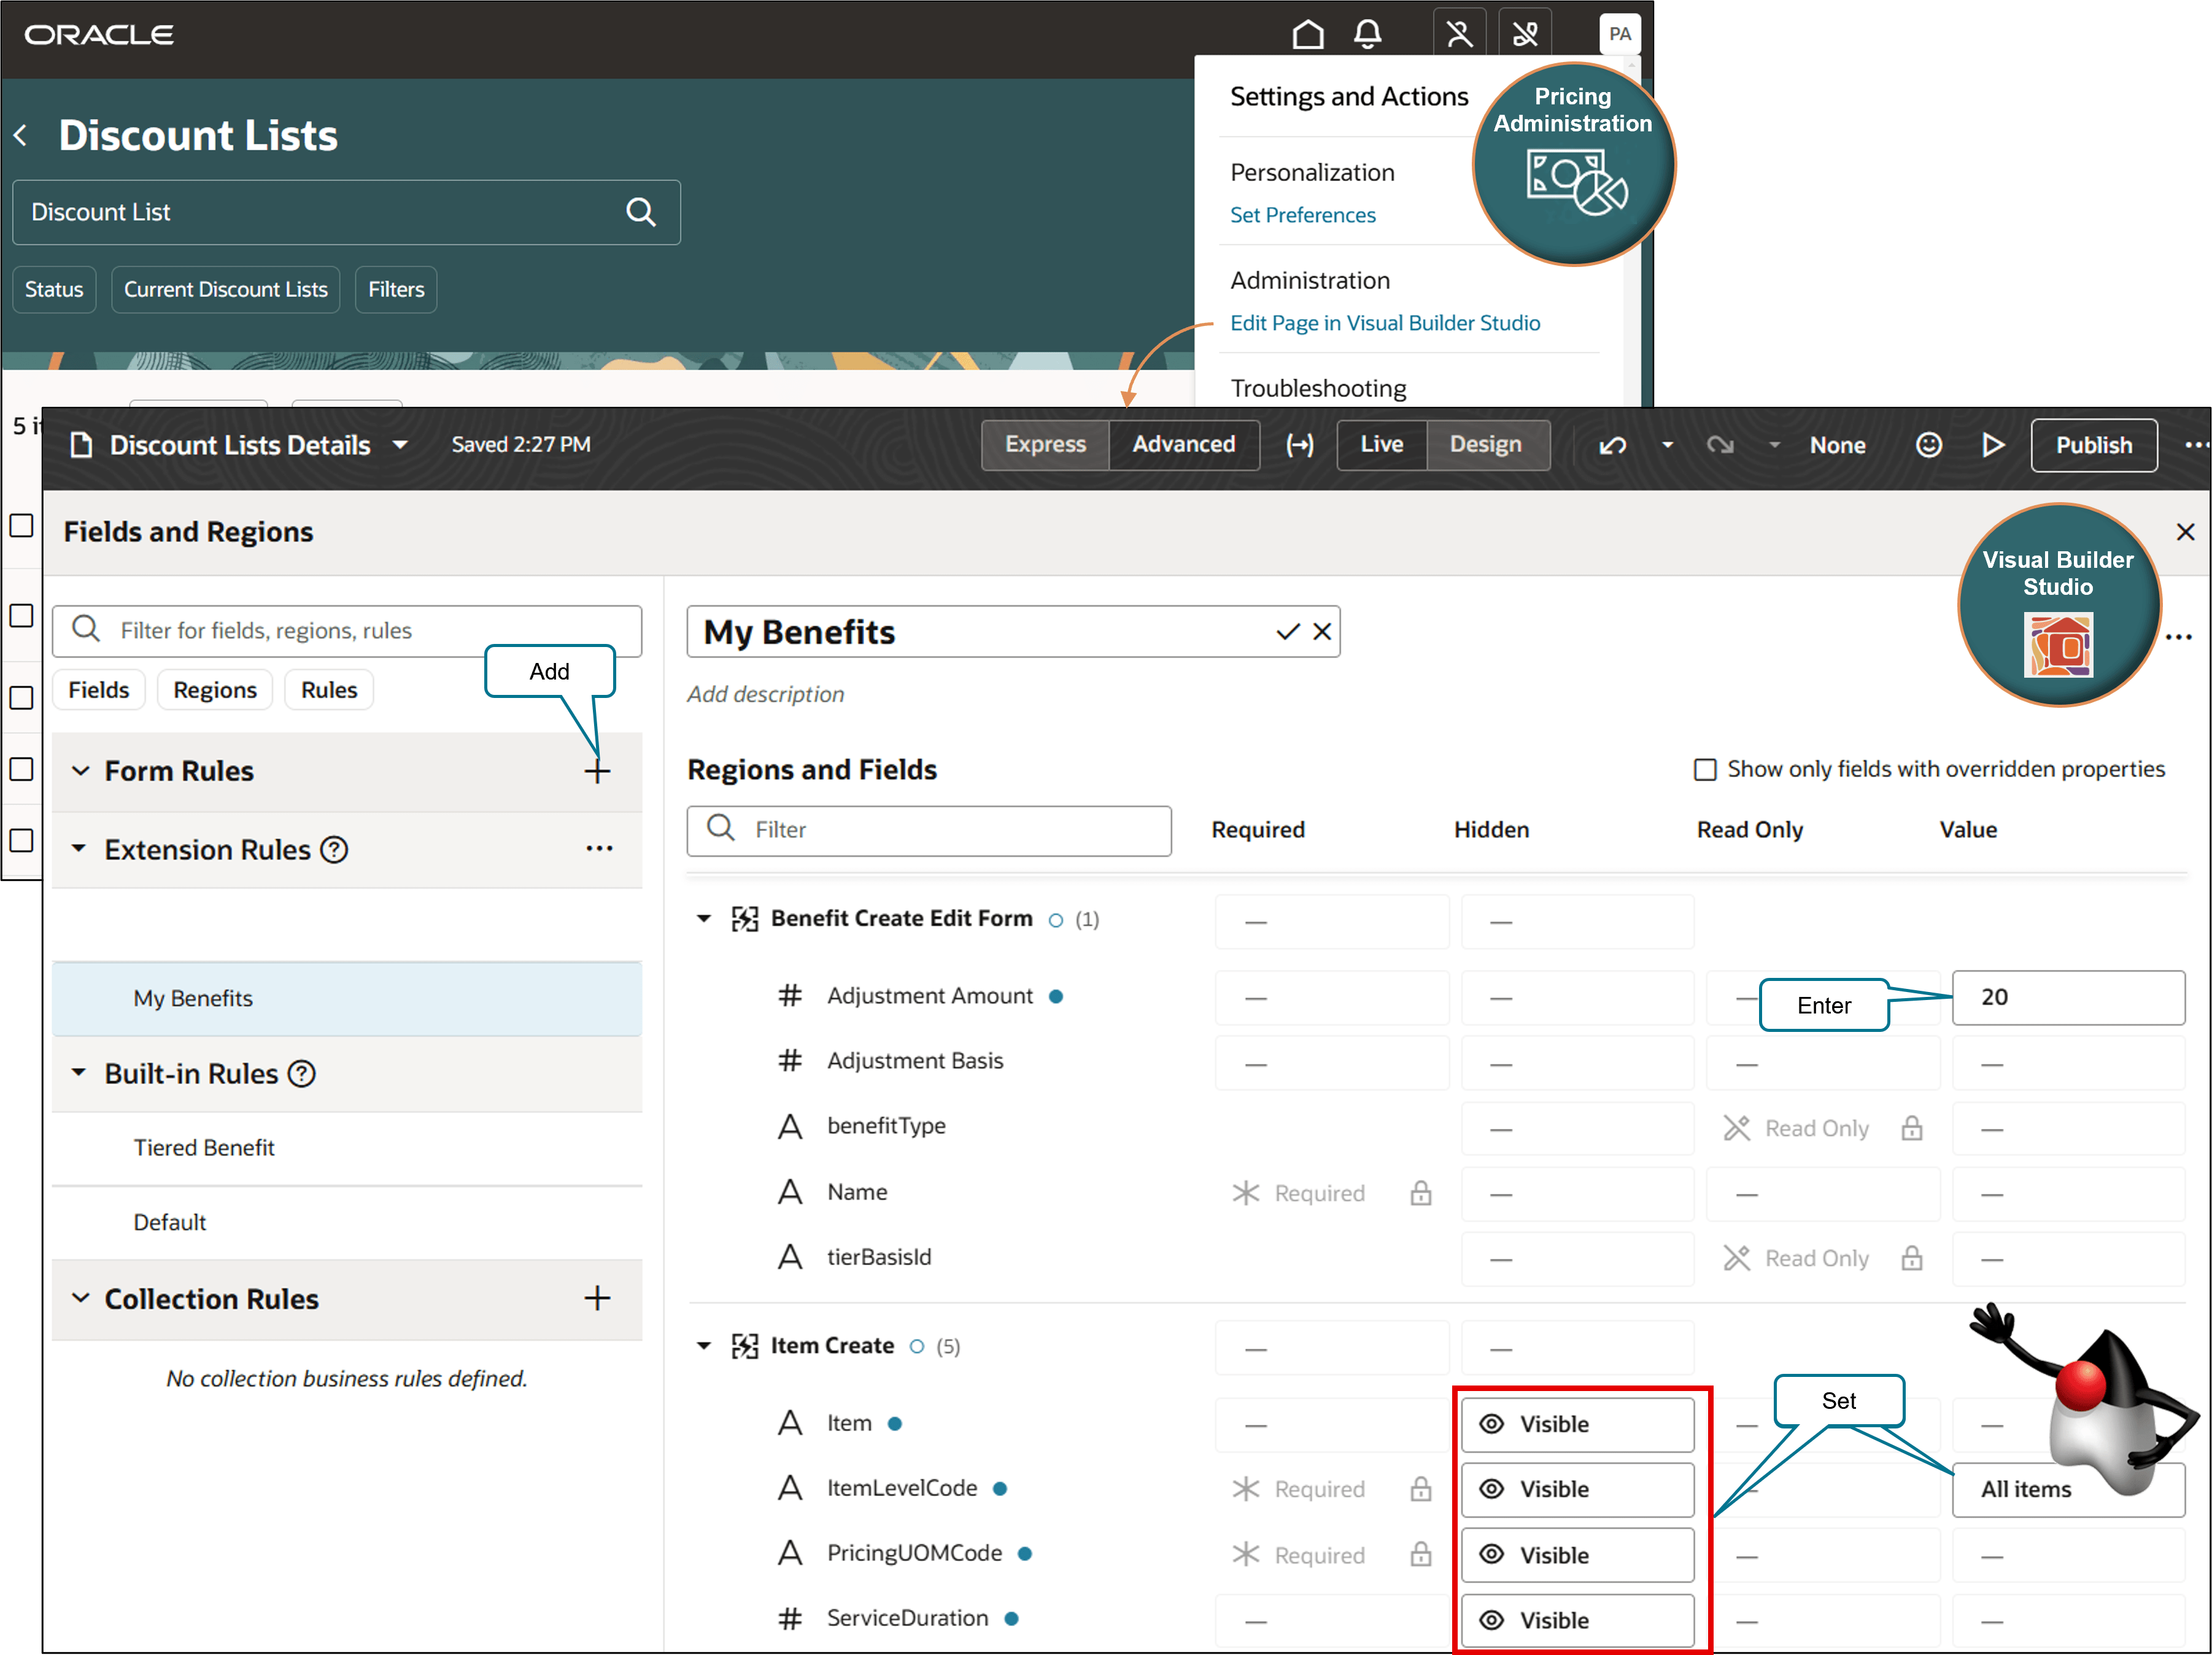
Task: Click the Preview play icon
Action: (1992, 445)
